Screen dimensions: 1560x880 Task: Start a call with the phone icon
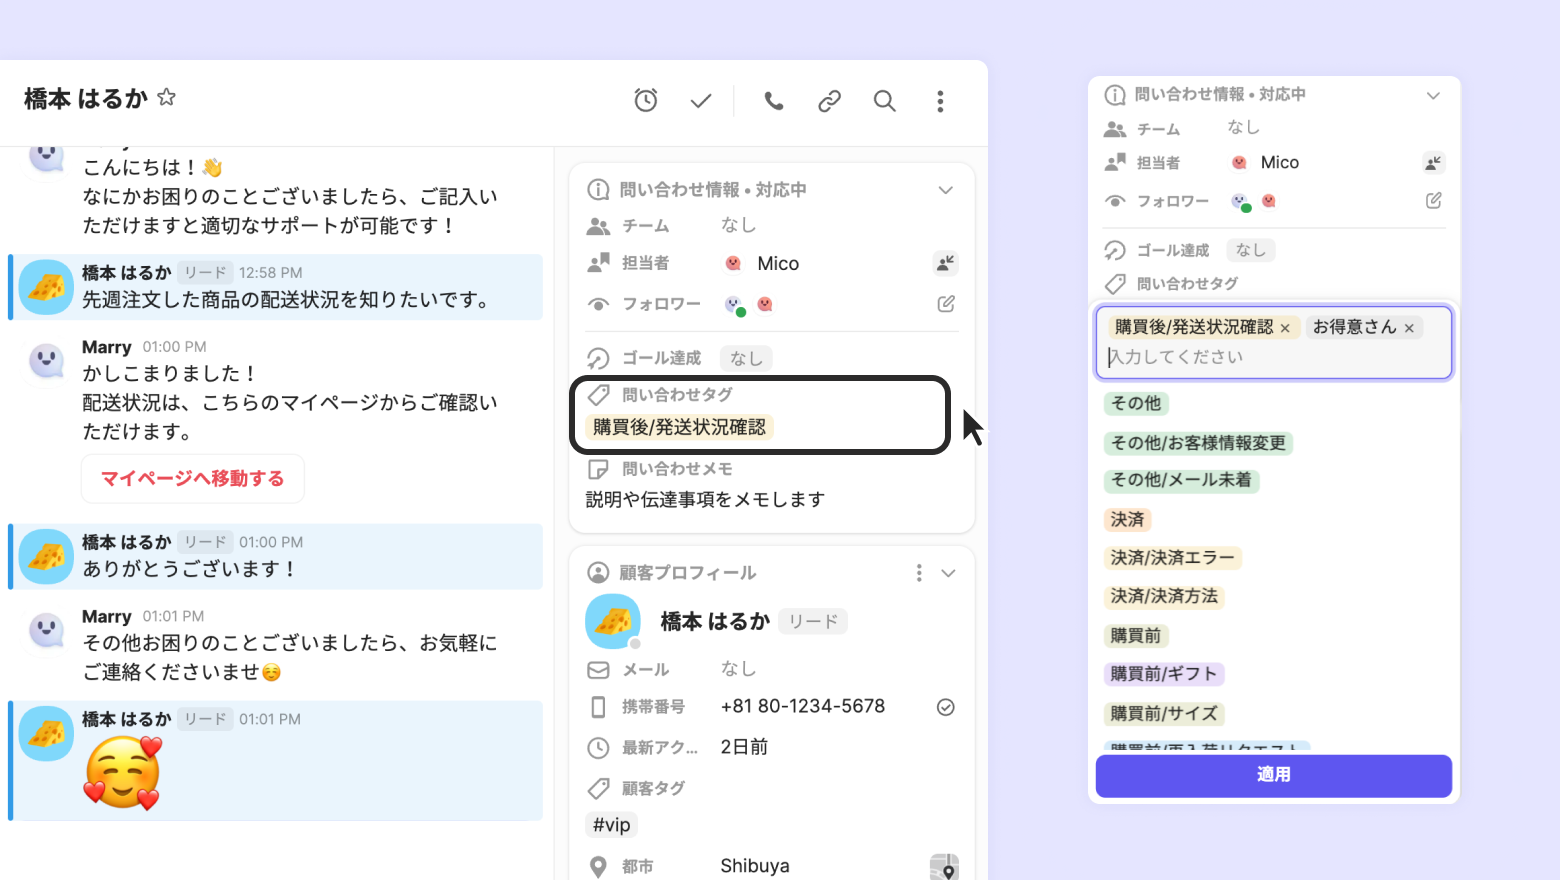tap(774, 100)
